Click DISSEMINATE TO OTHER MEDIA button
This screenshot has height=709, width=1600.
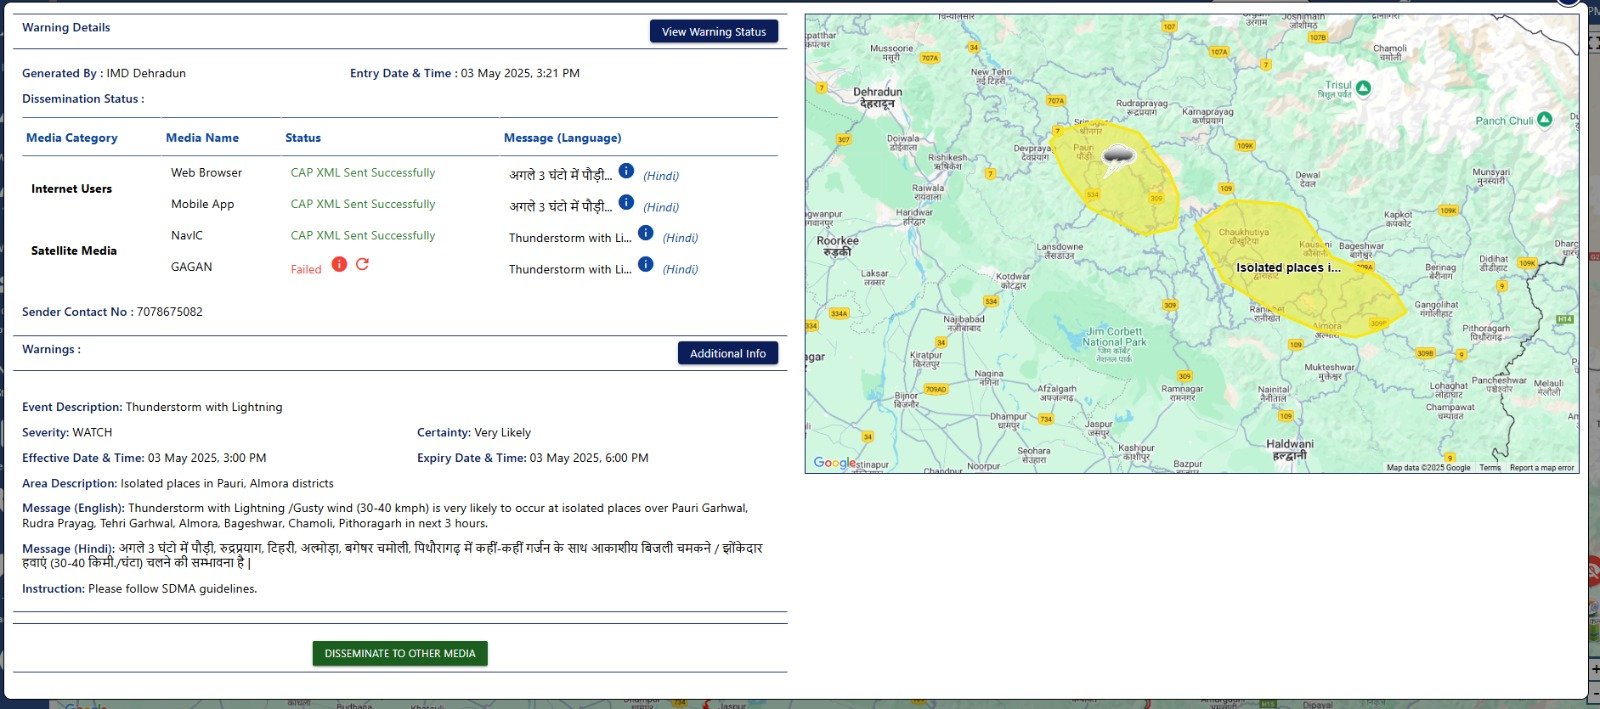tap(400, 653)
